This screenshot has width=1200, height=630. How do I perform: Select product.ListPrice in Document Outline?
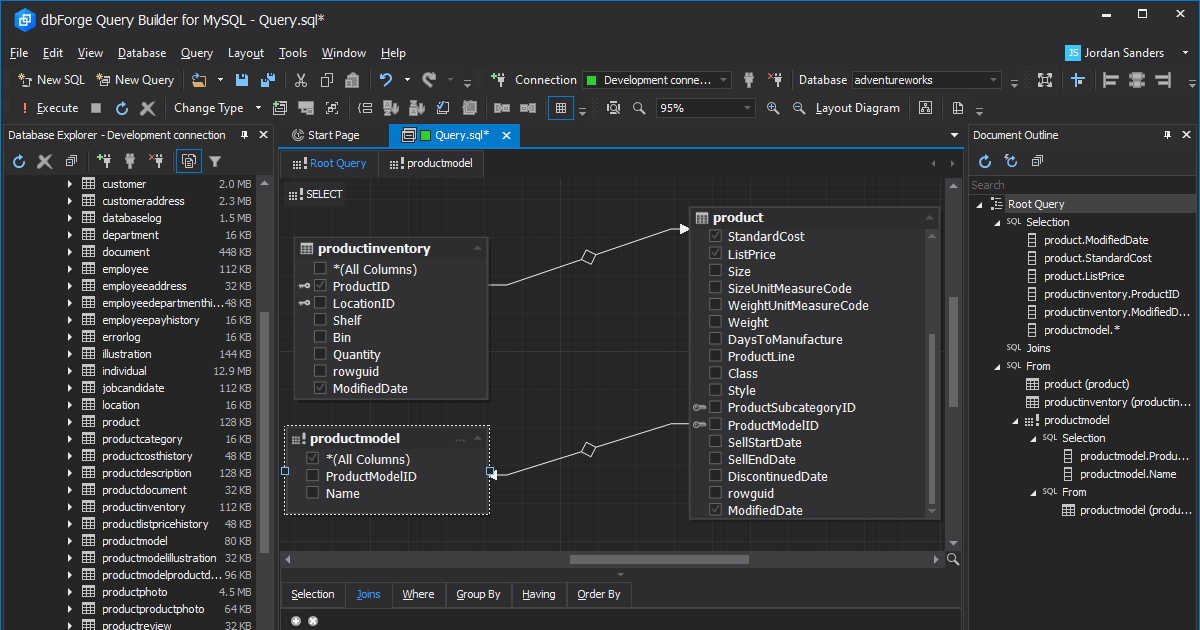tap(1084, 276)
